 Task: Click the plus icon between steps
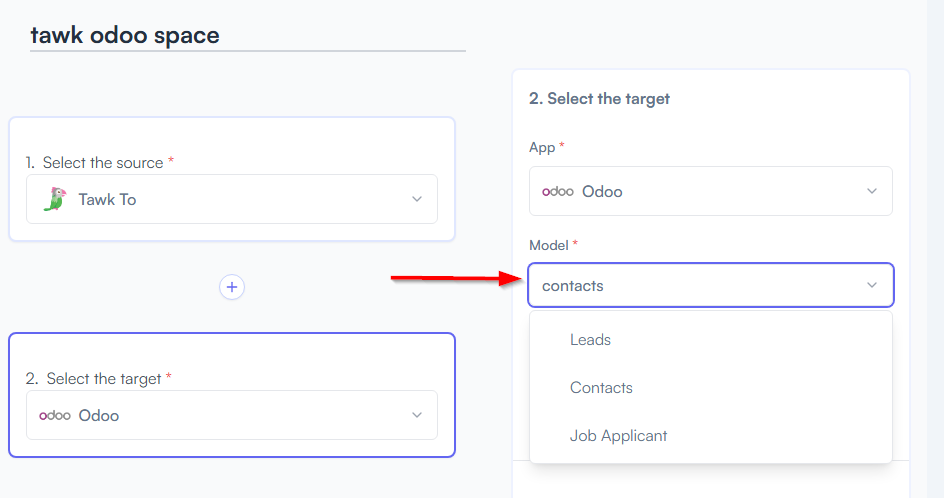point(232,287)
